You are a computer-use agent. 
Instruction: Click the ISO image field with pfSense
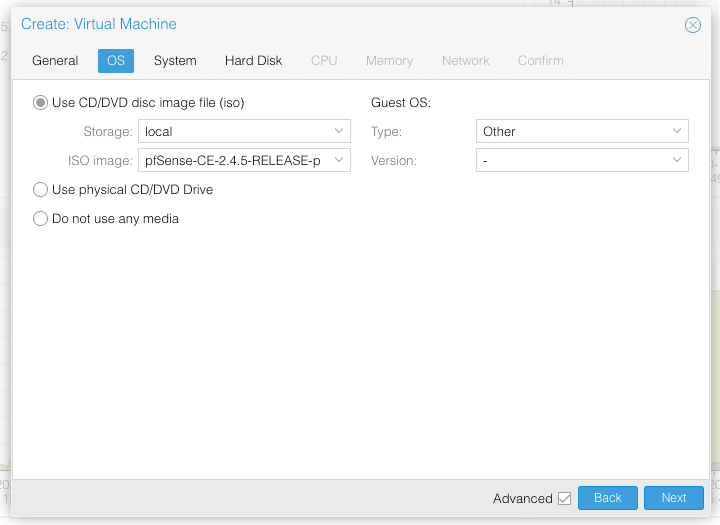pos(232,160)
